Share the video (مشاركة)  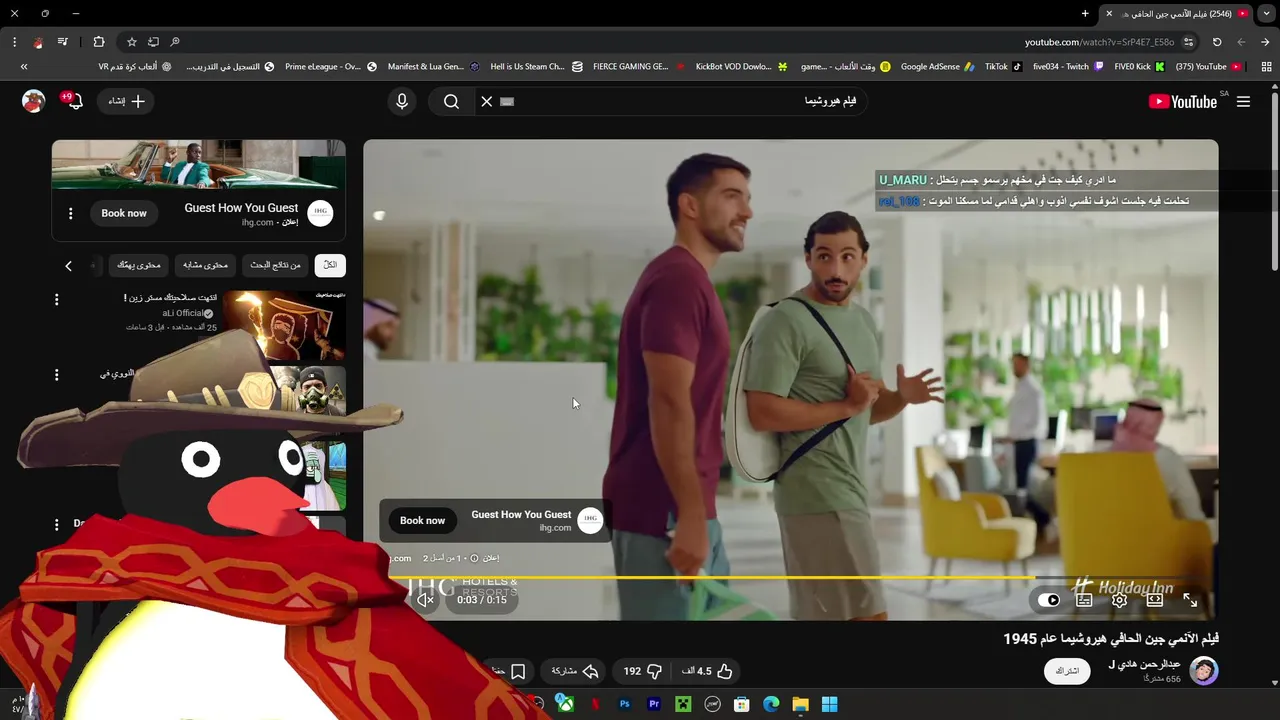575,671
